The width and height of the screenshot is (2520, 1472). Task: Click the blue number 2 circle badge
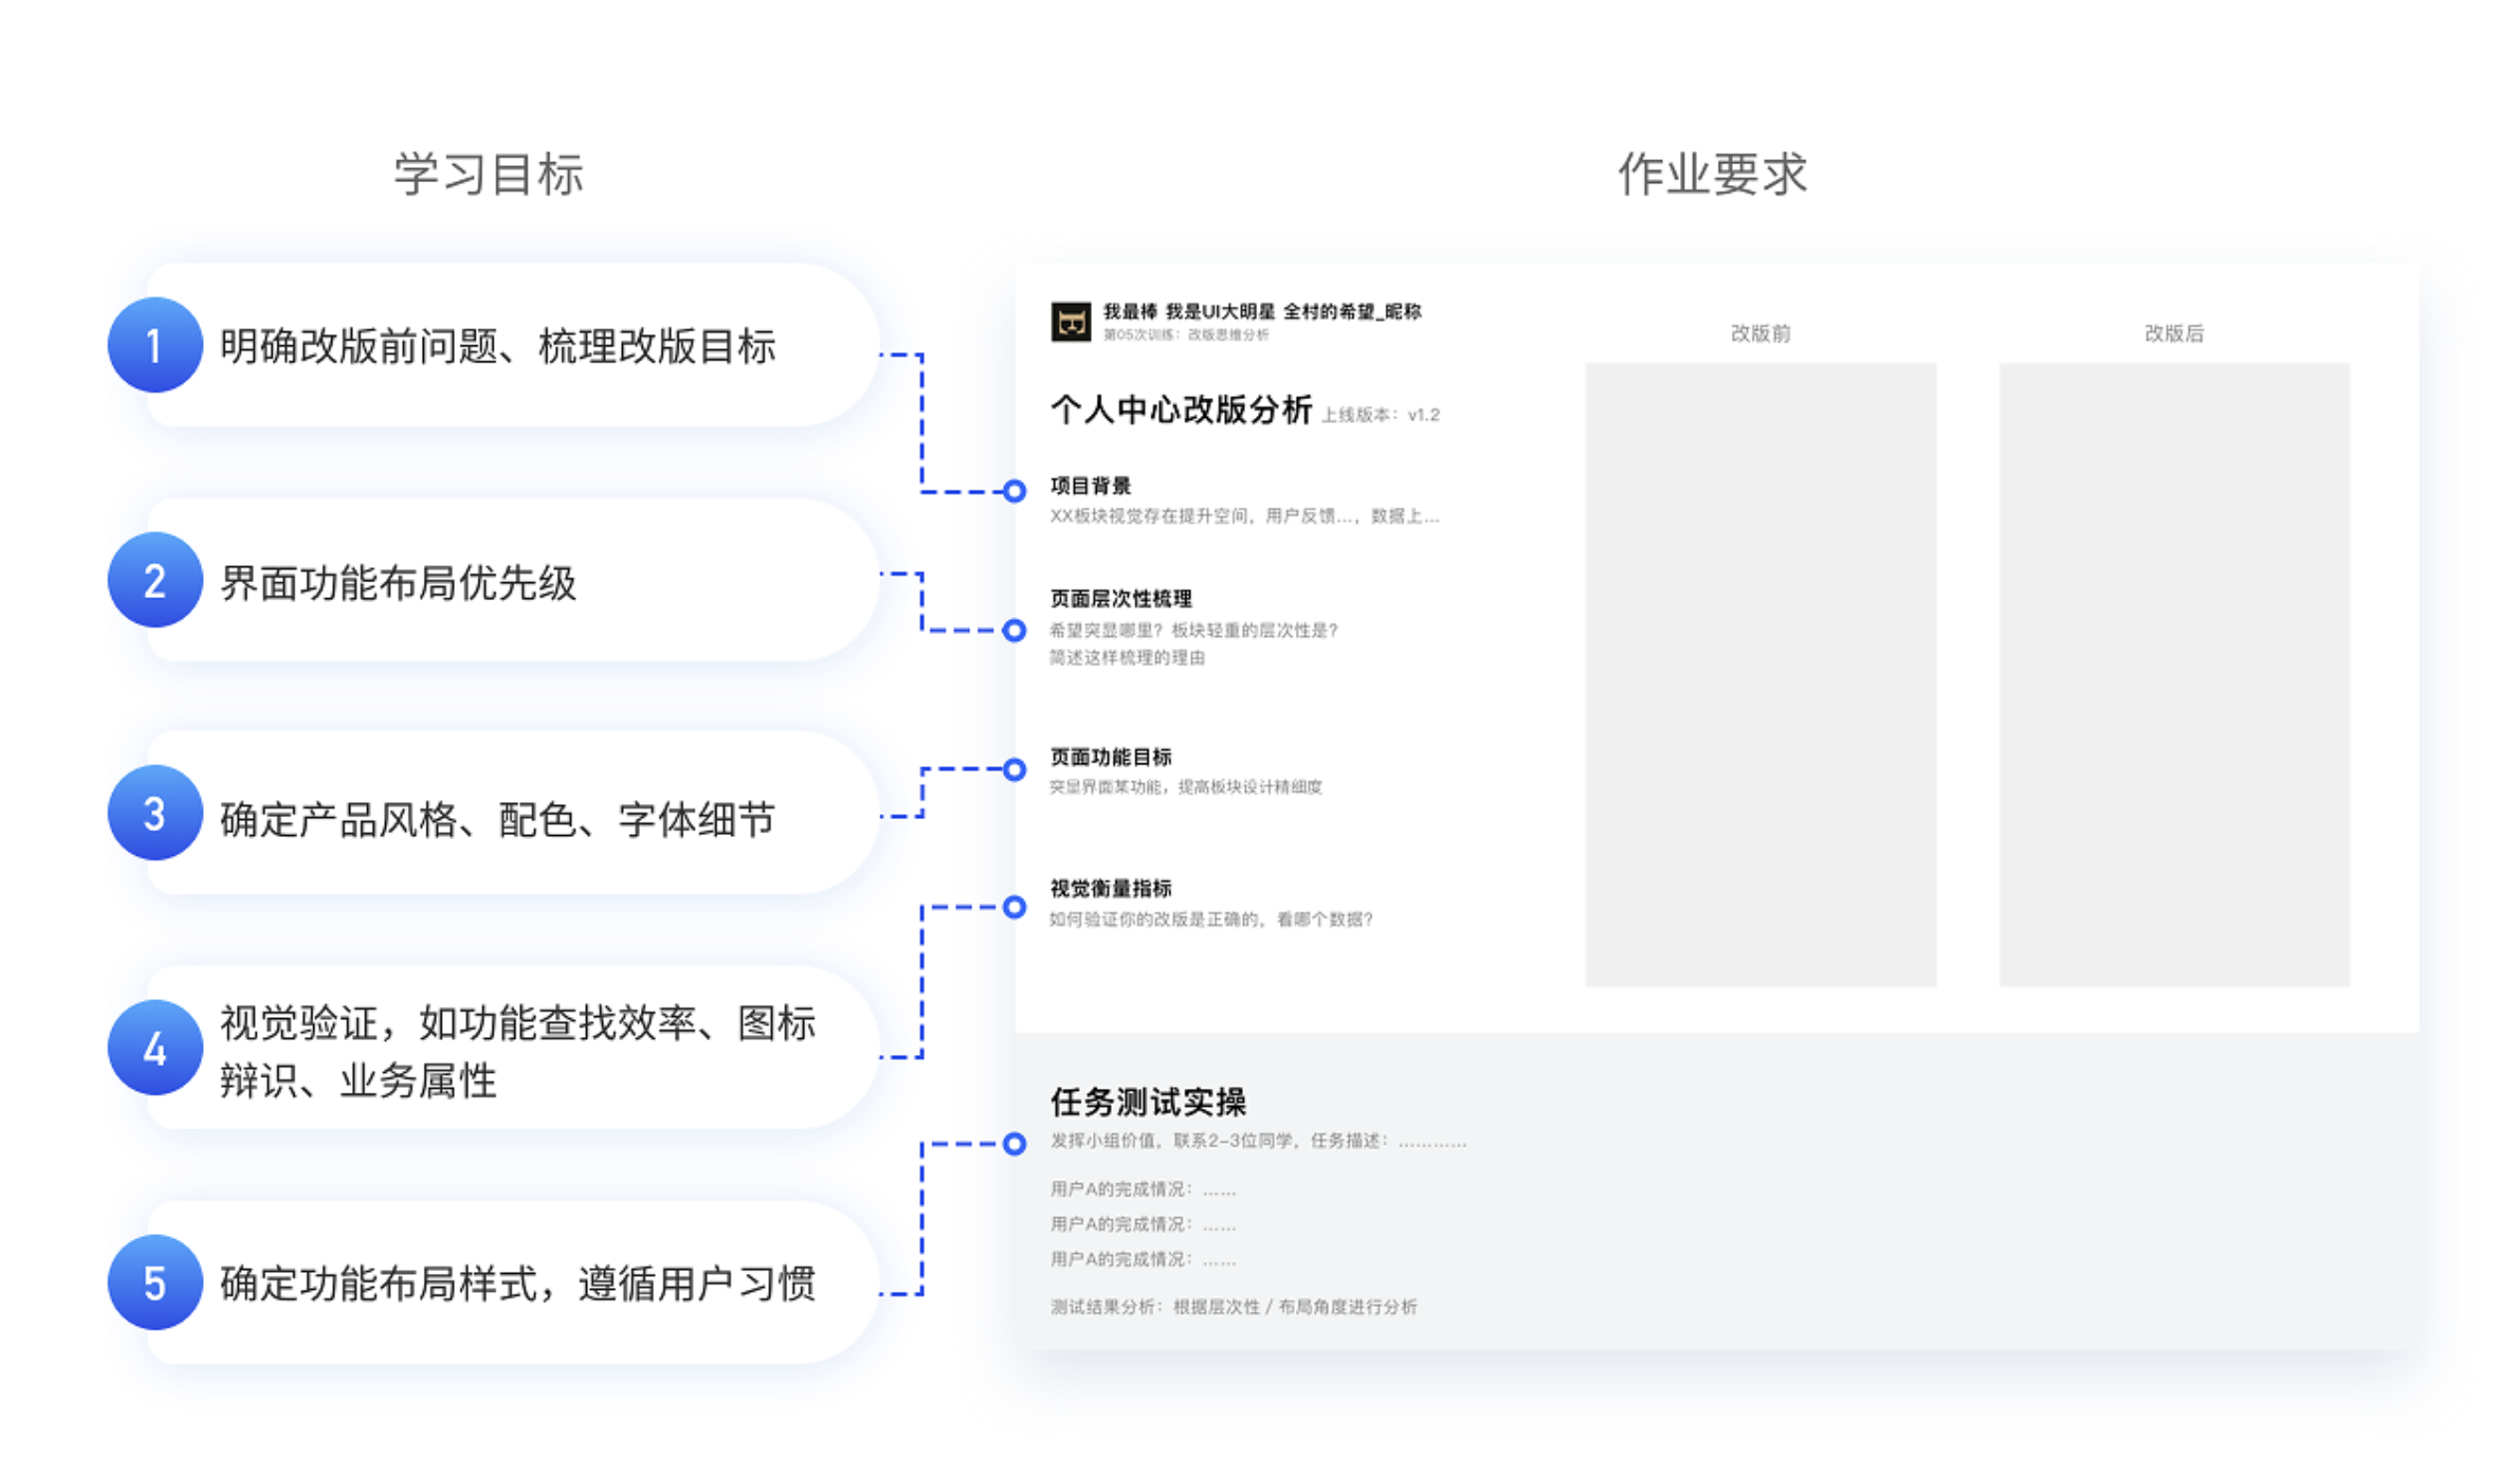pyautogui.click(x=155, y=580)
